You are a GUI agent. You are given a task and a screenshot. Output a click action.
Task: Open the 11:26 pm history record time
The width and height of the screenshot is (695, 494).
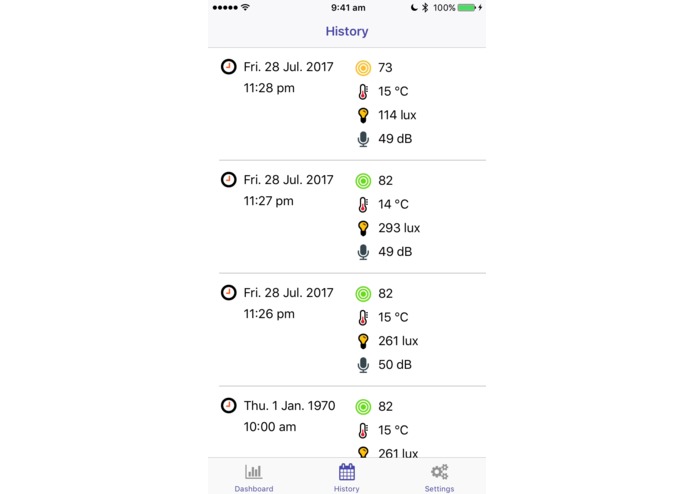(x=269, y=314)
